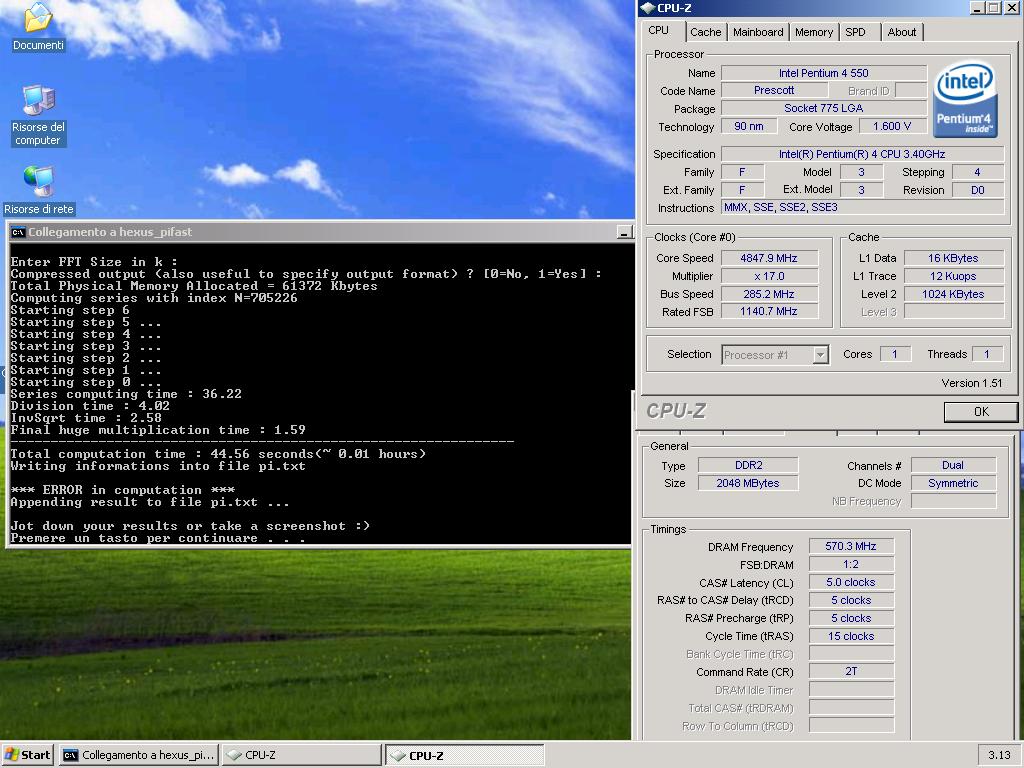Click the Version 1.51 label

pyautogui.click(x=972, y=383)
